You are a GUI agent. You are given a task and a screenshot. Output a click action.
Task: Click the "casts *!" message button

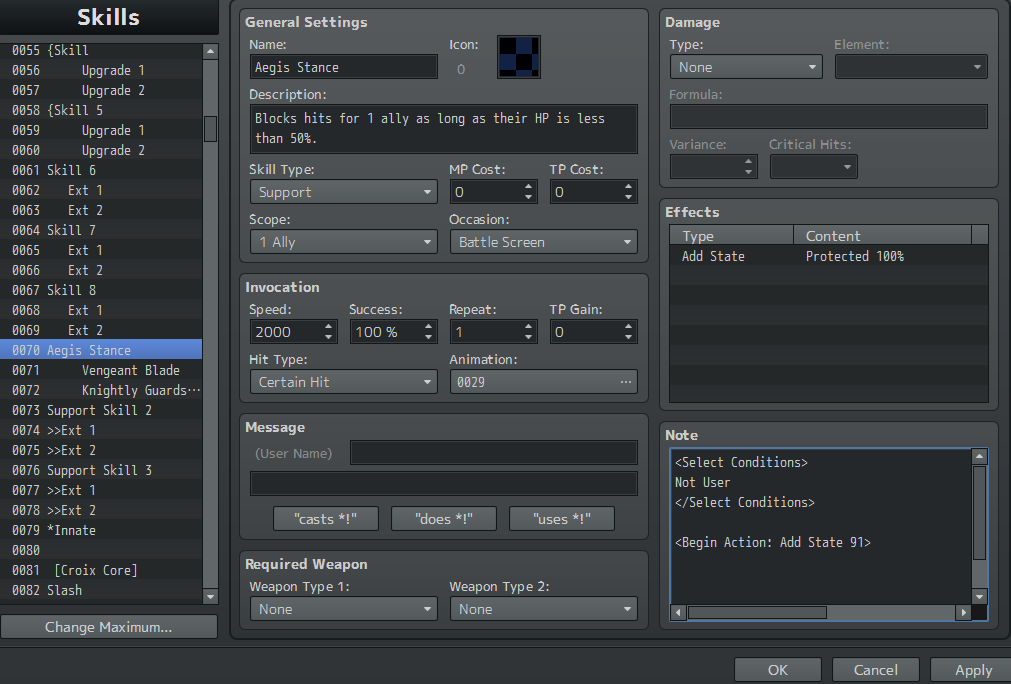[326, 518]
